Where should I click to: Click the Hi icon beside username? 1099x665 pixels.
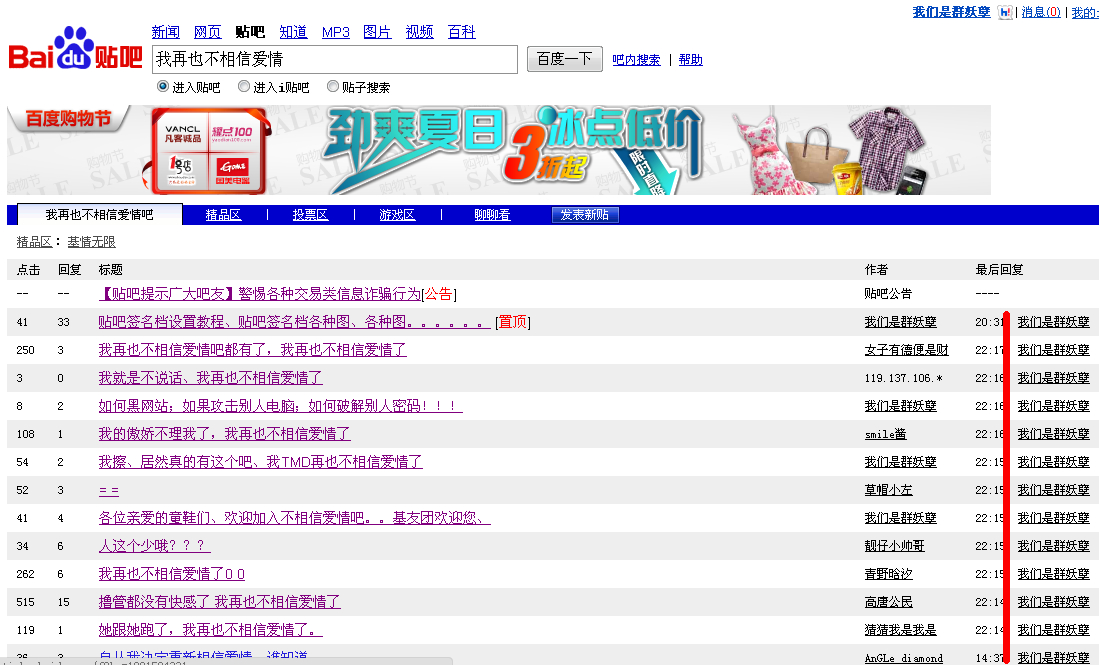[1004, 13]
